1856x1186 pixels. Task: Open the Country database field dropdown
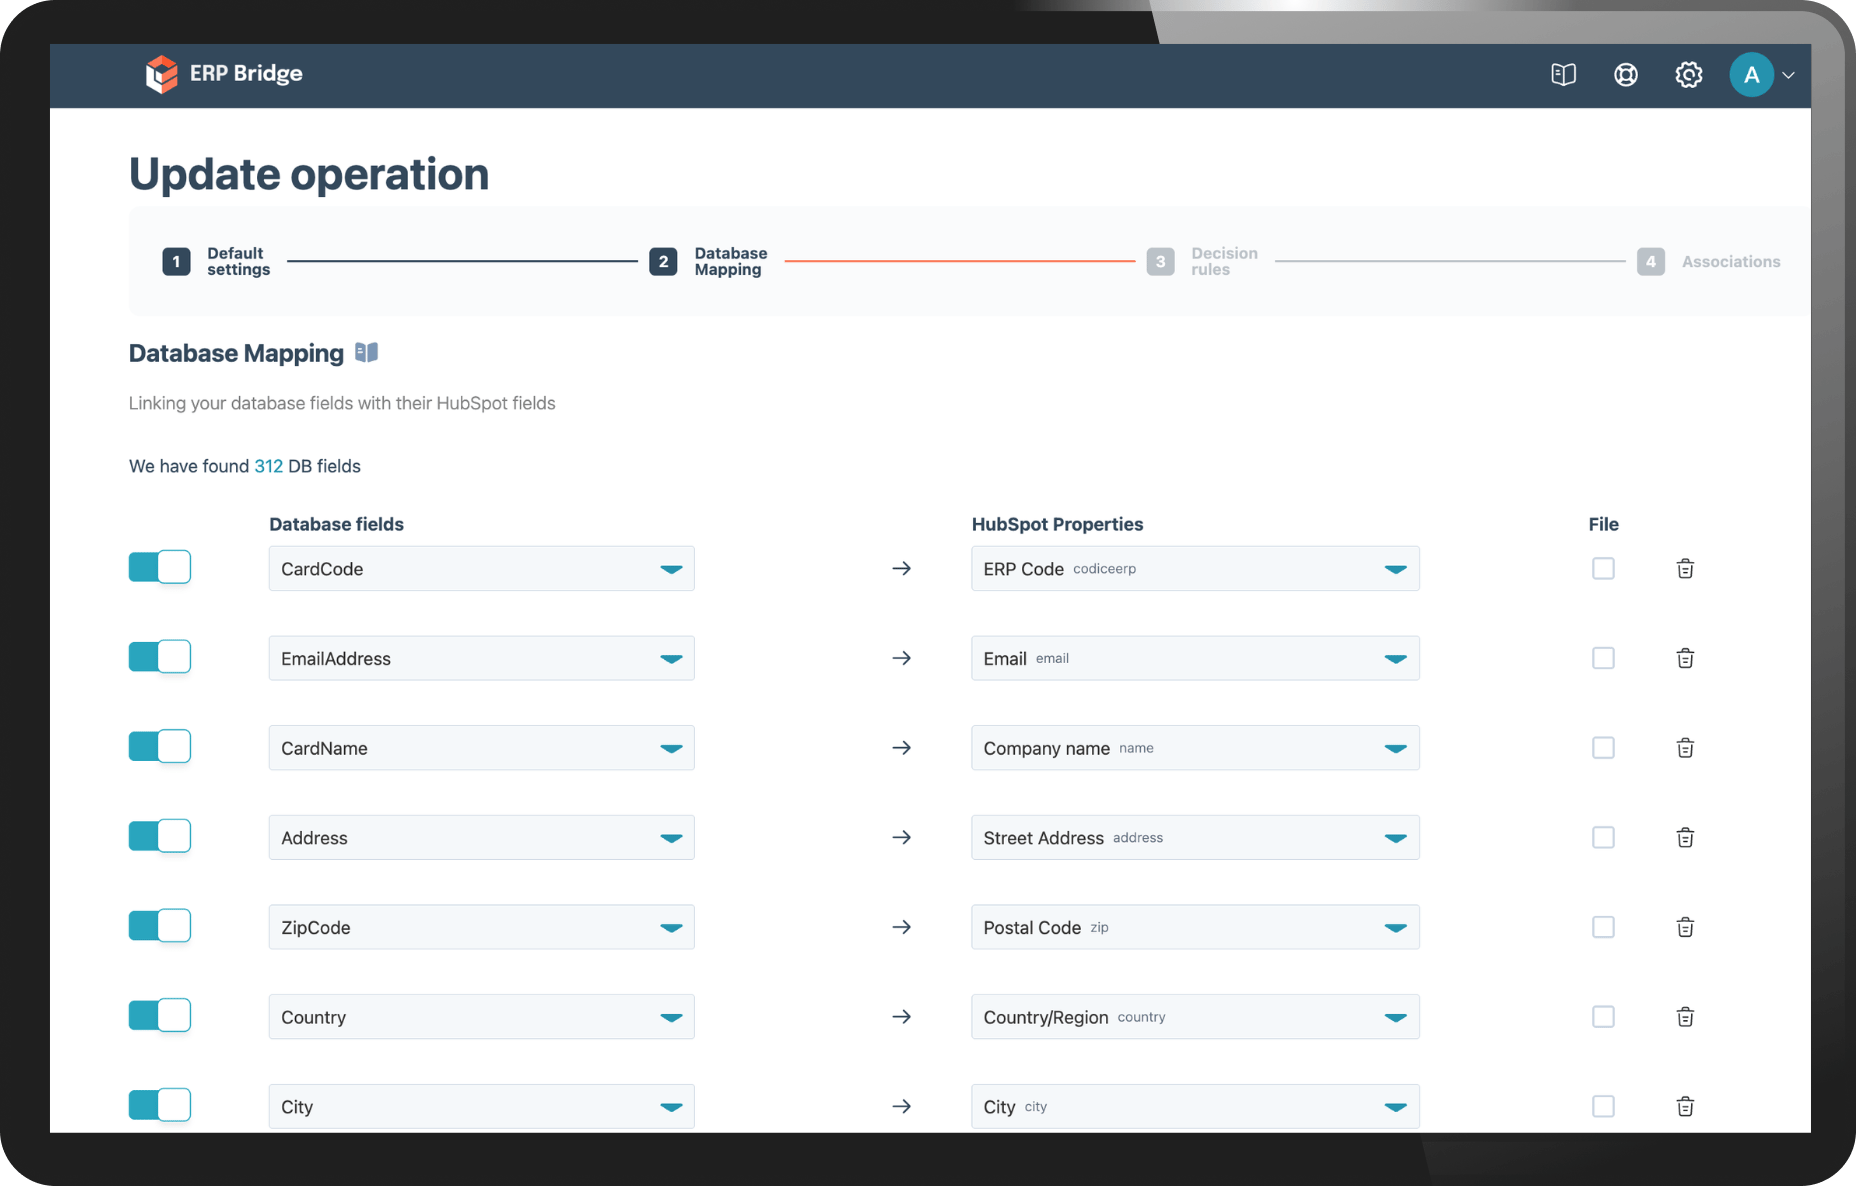[x=482, y=1017]
